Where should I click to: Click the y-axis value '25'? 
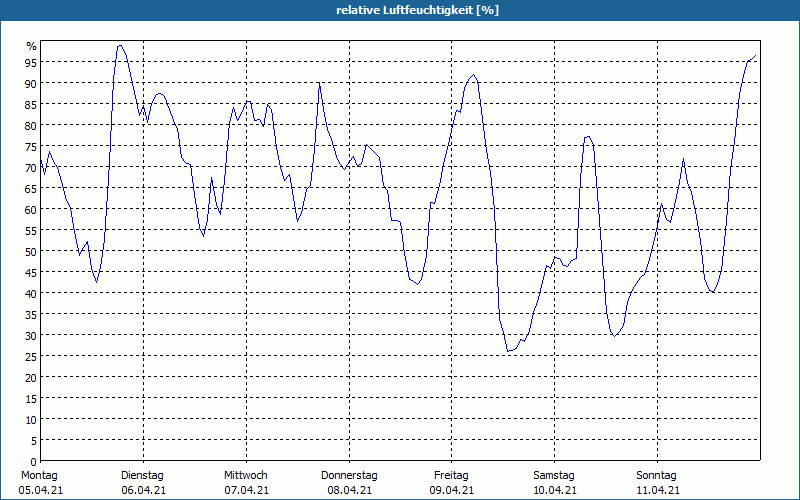pos(31,356)
